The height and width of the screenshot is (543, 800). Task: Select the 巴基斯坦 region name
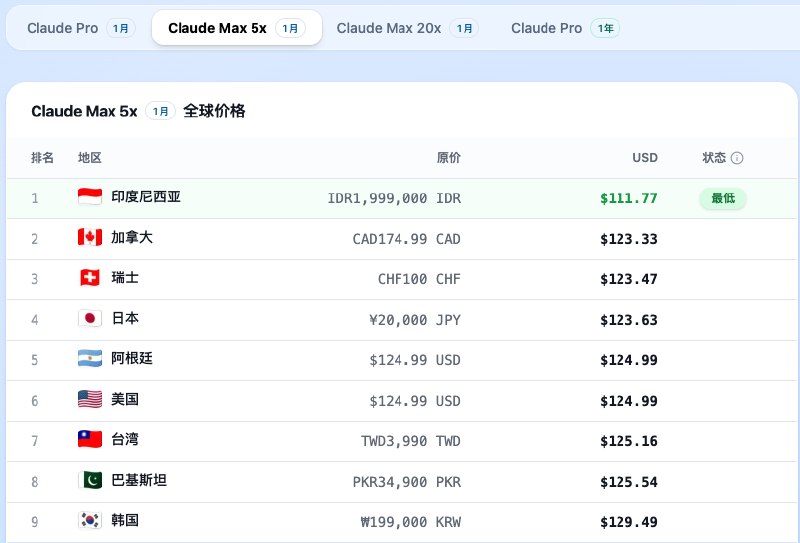[139, 480]
